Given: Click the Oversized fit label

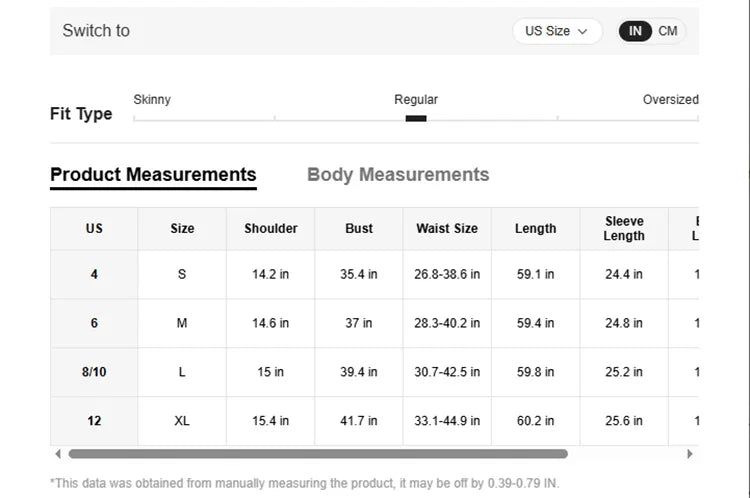Looking at the screenshot, I should pyautogui.click(x=671, y=100).
